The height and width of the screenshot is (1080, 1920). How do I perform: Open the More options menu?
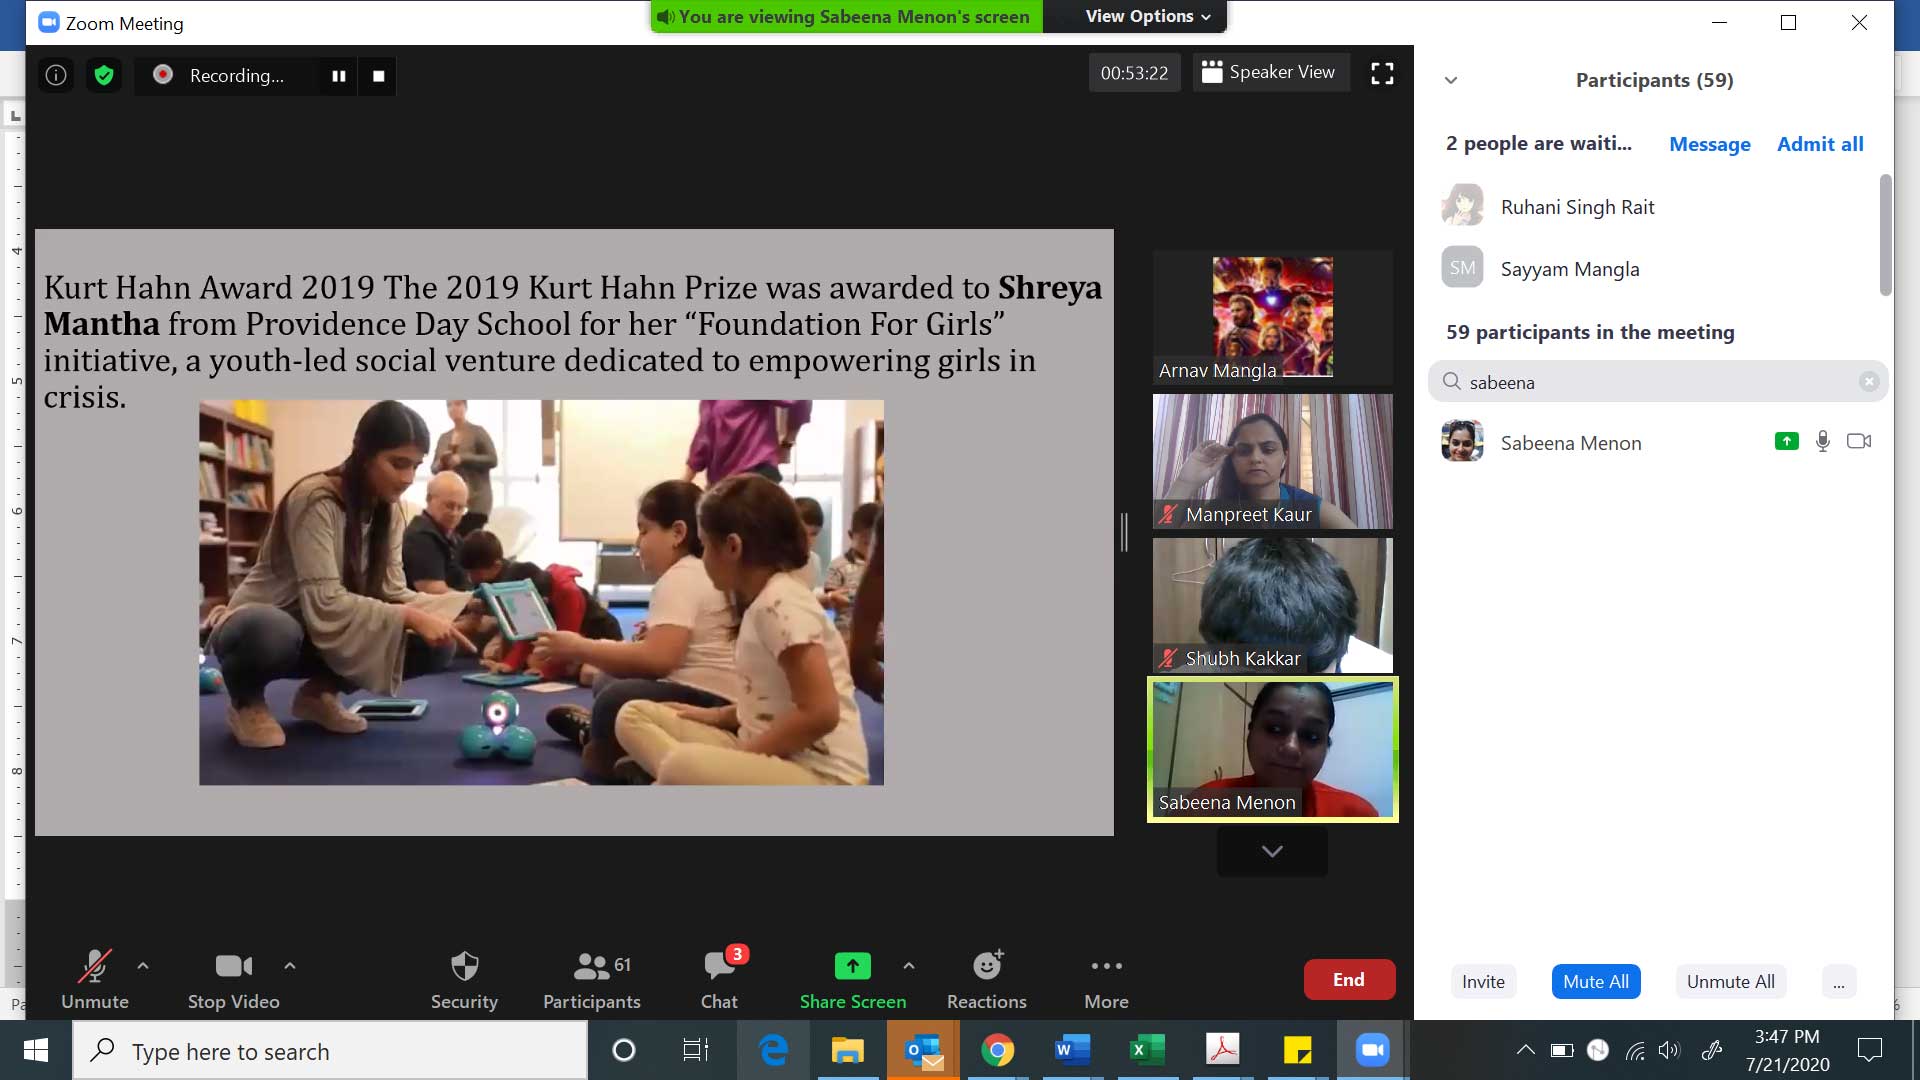coord(1106,979)
